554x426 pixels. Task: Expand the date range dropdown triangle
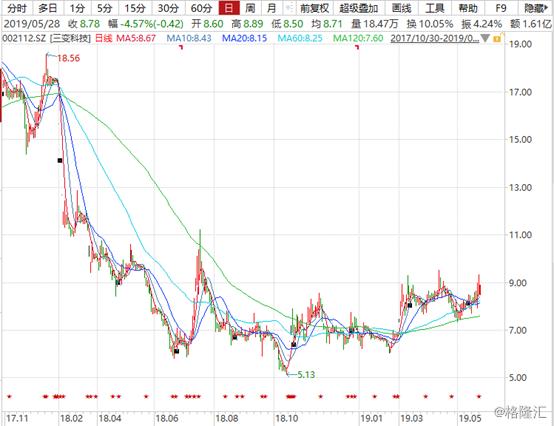click(485, 38)
